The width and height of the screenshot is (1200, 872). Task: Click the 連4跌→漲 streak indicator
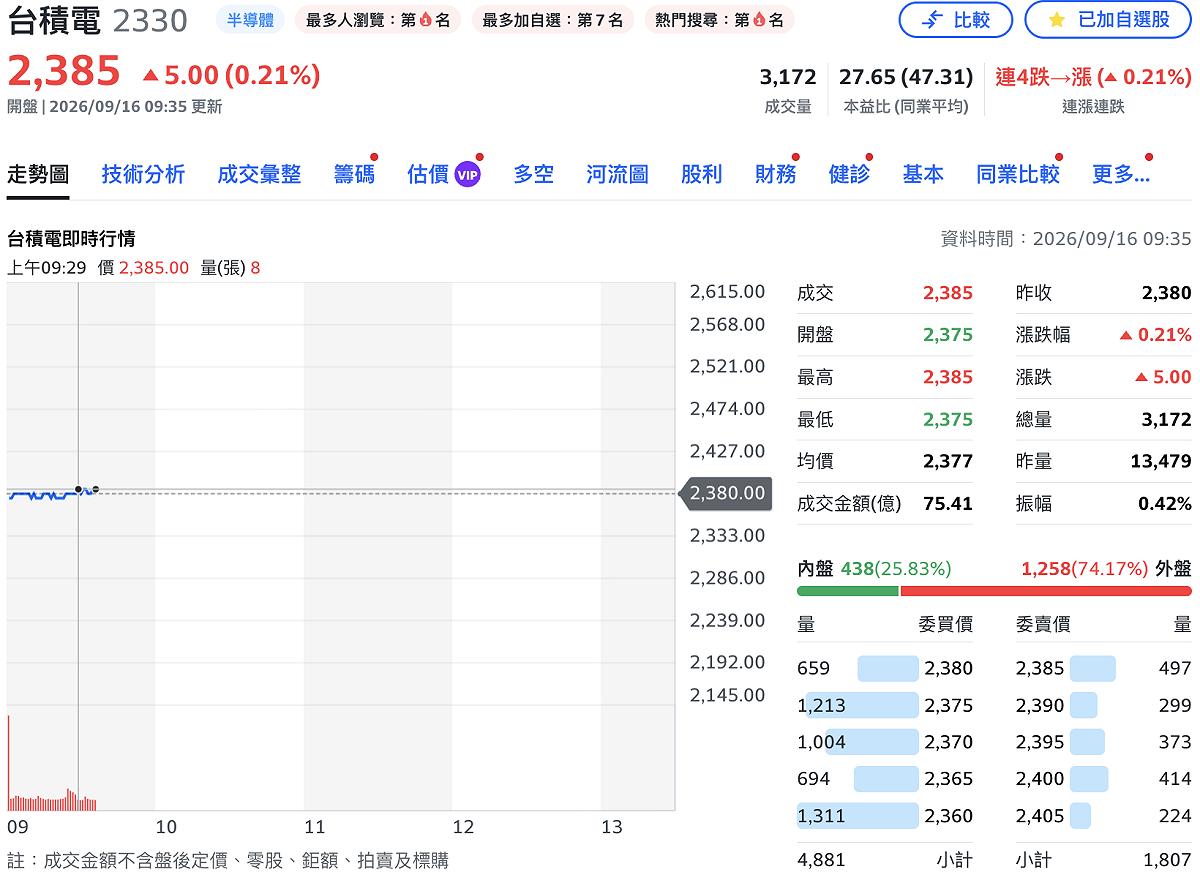pos(1094,77)
